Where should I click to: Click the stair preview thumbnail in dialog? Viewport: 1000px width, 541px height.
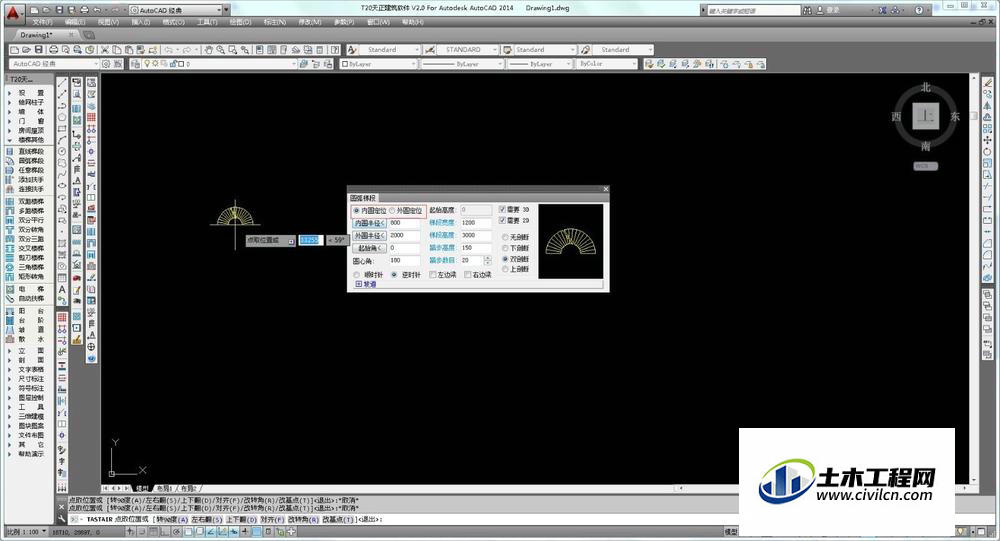click(x=571, y=241)
